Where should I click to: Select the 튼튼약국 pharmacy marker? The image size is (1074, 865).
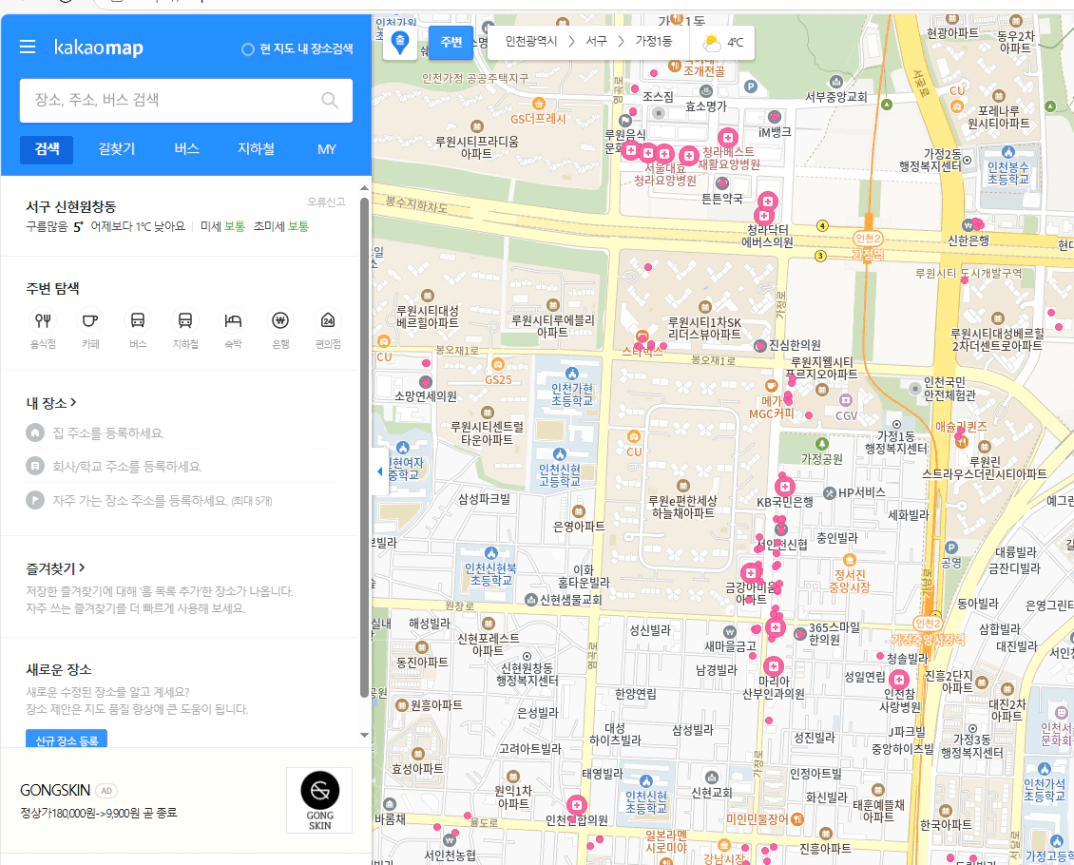click(722, 184)
